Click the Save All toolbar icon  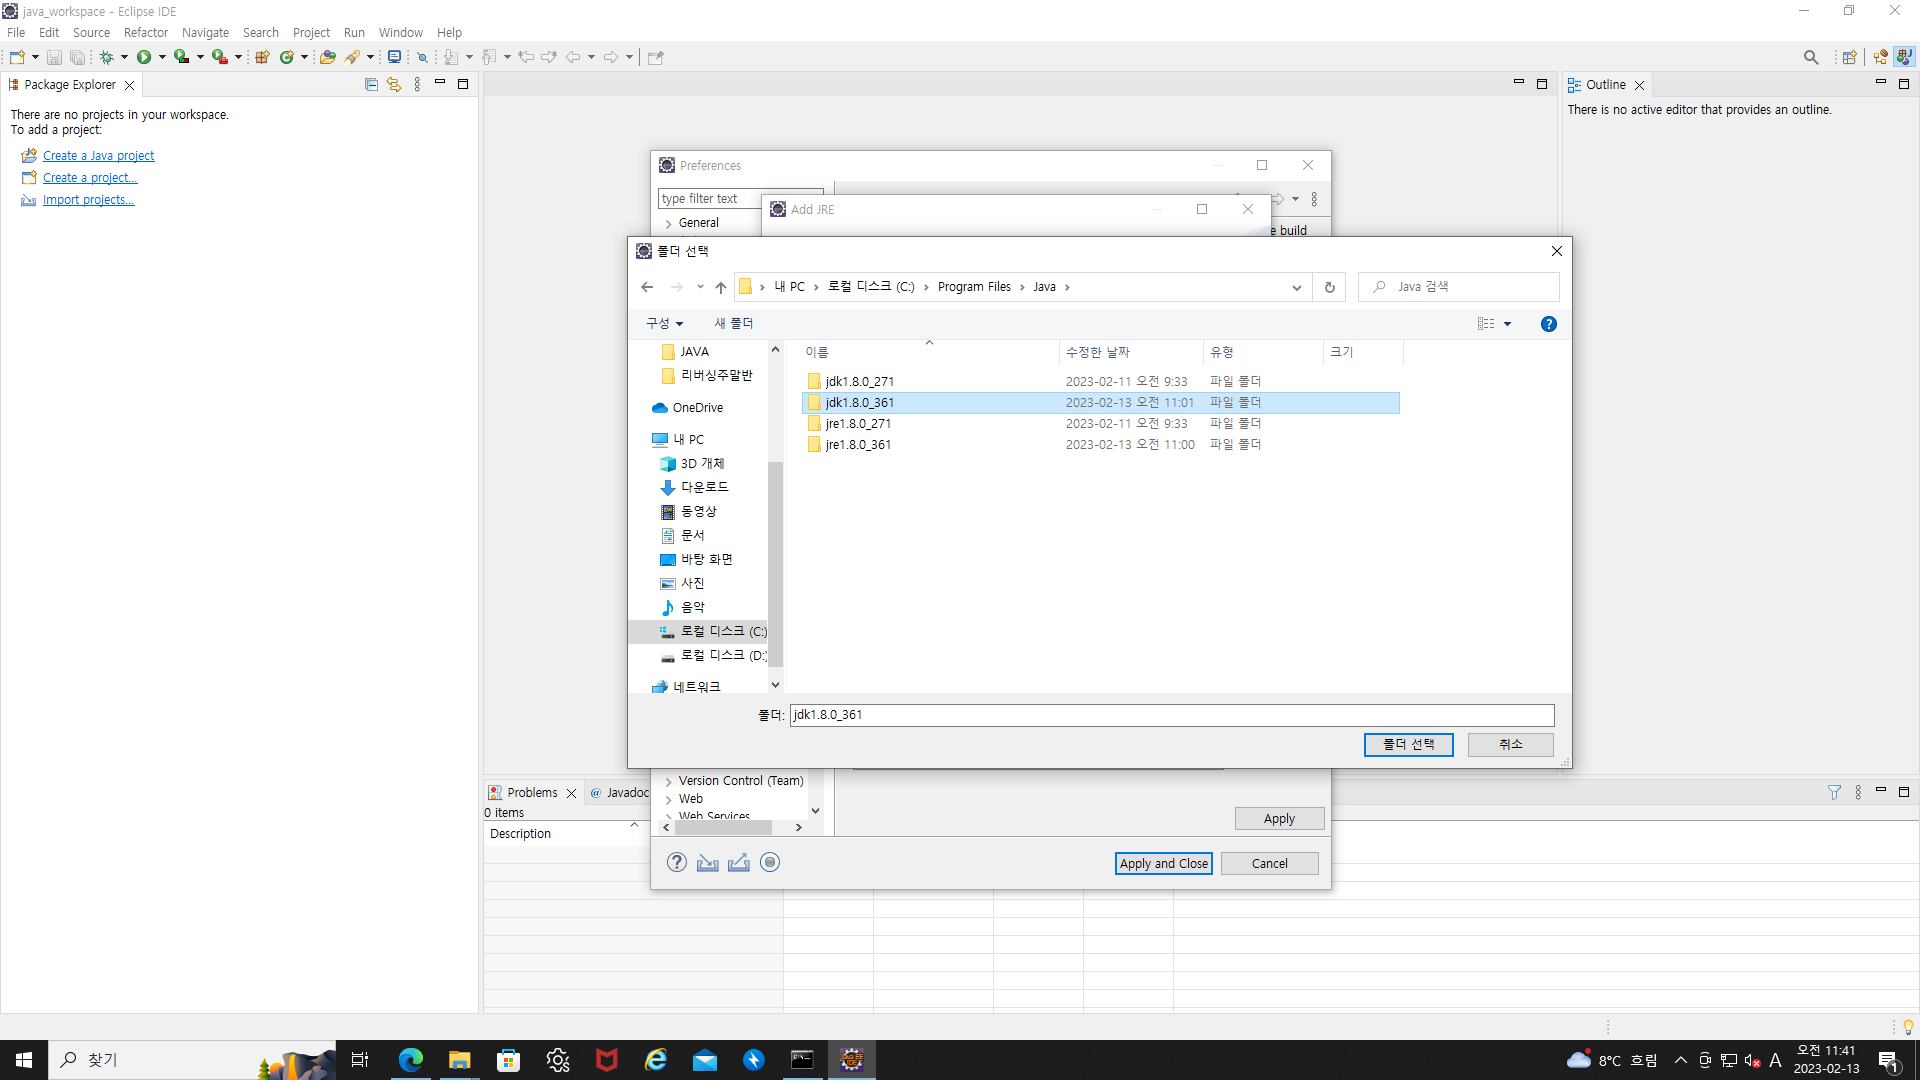tap(77, 57)
